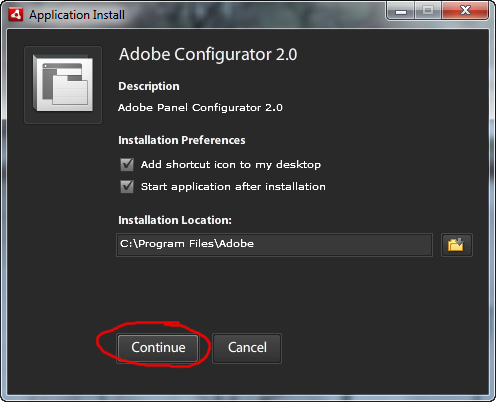Click the "Start application after installation" label text

click(233, 187)
